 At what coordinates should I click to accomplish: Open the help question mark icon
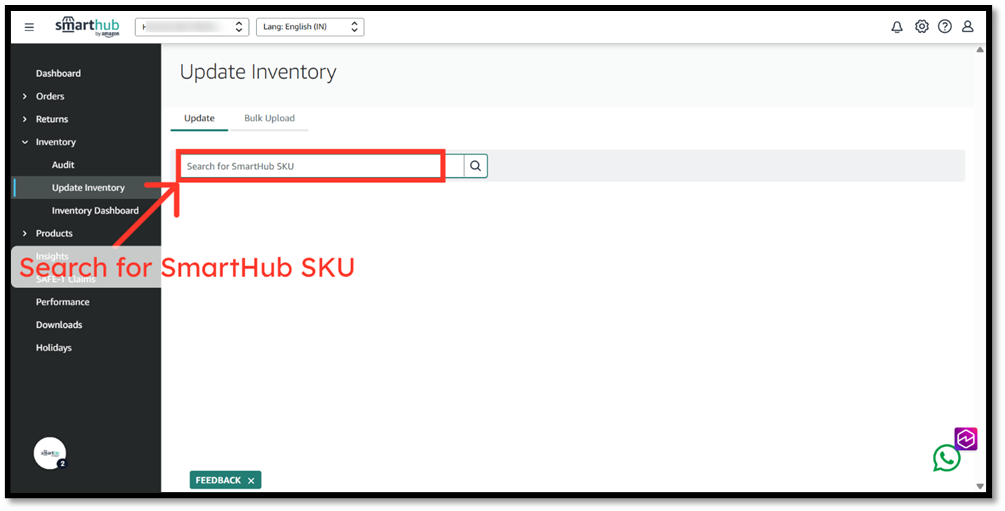[x=945, y=26]
